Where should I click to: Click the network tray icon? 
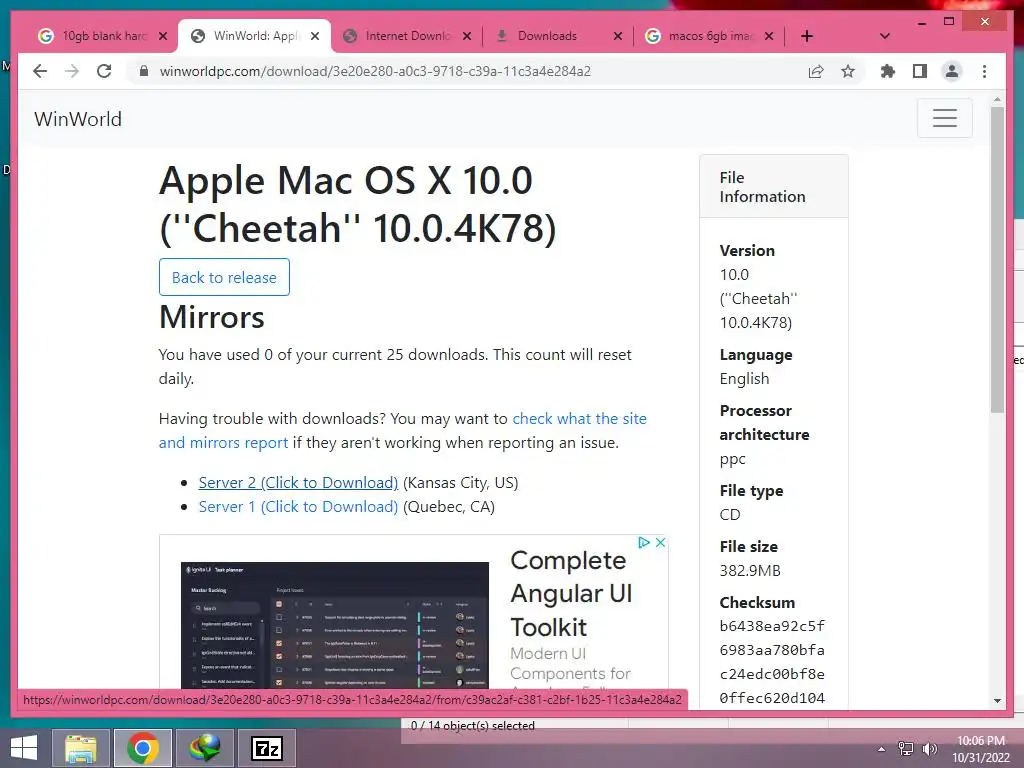pos(906,749)
